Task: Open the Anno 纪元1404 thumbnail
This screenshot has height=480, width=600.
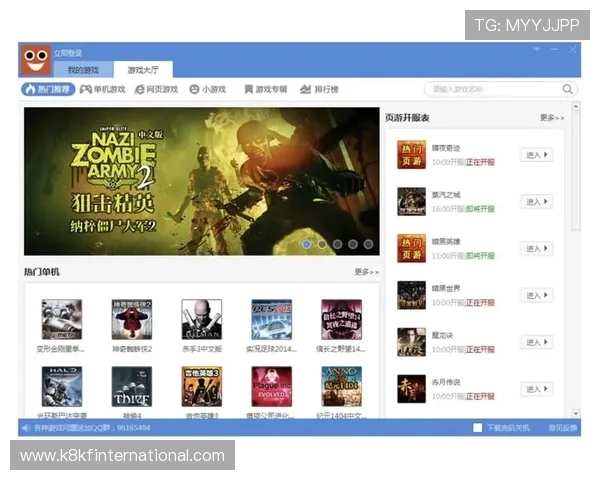Action: 341,387
